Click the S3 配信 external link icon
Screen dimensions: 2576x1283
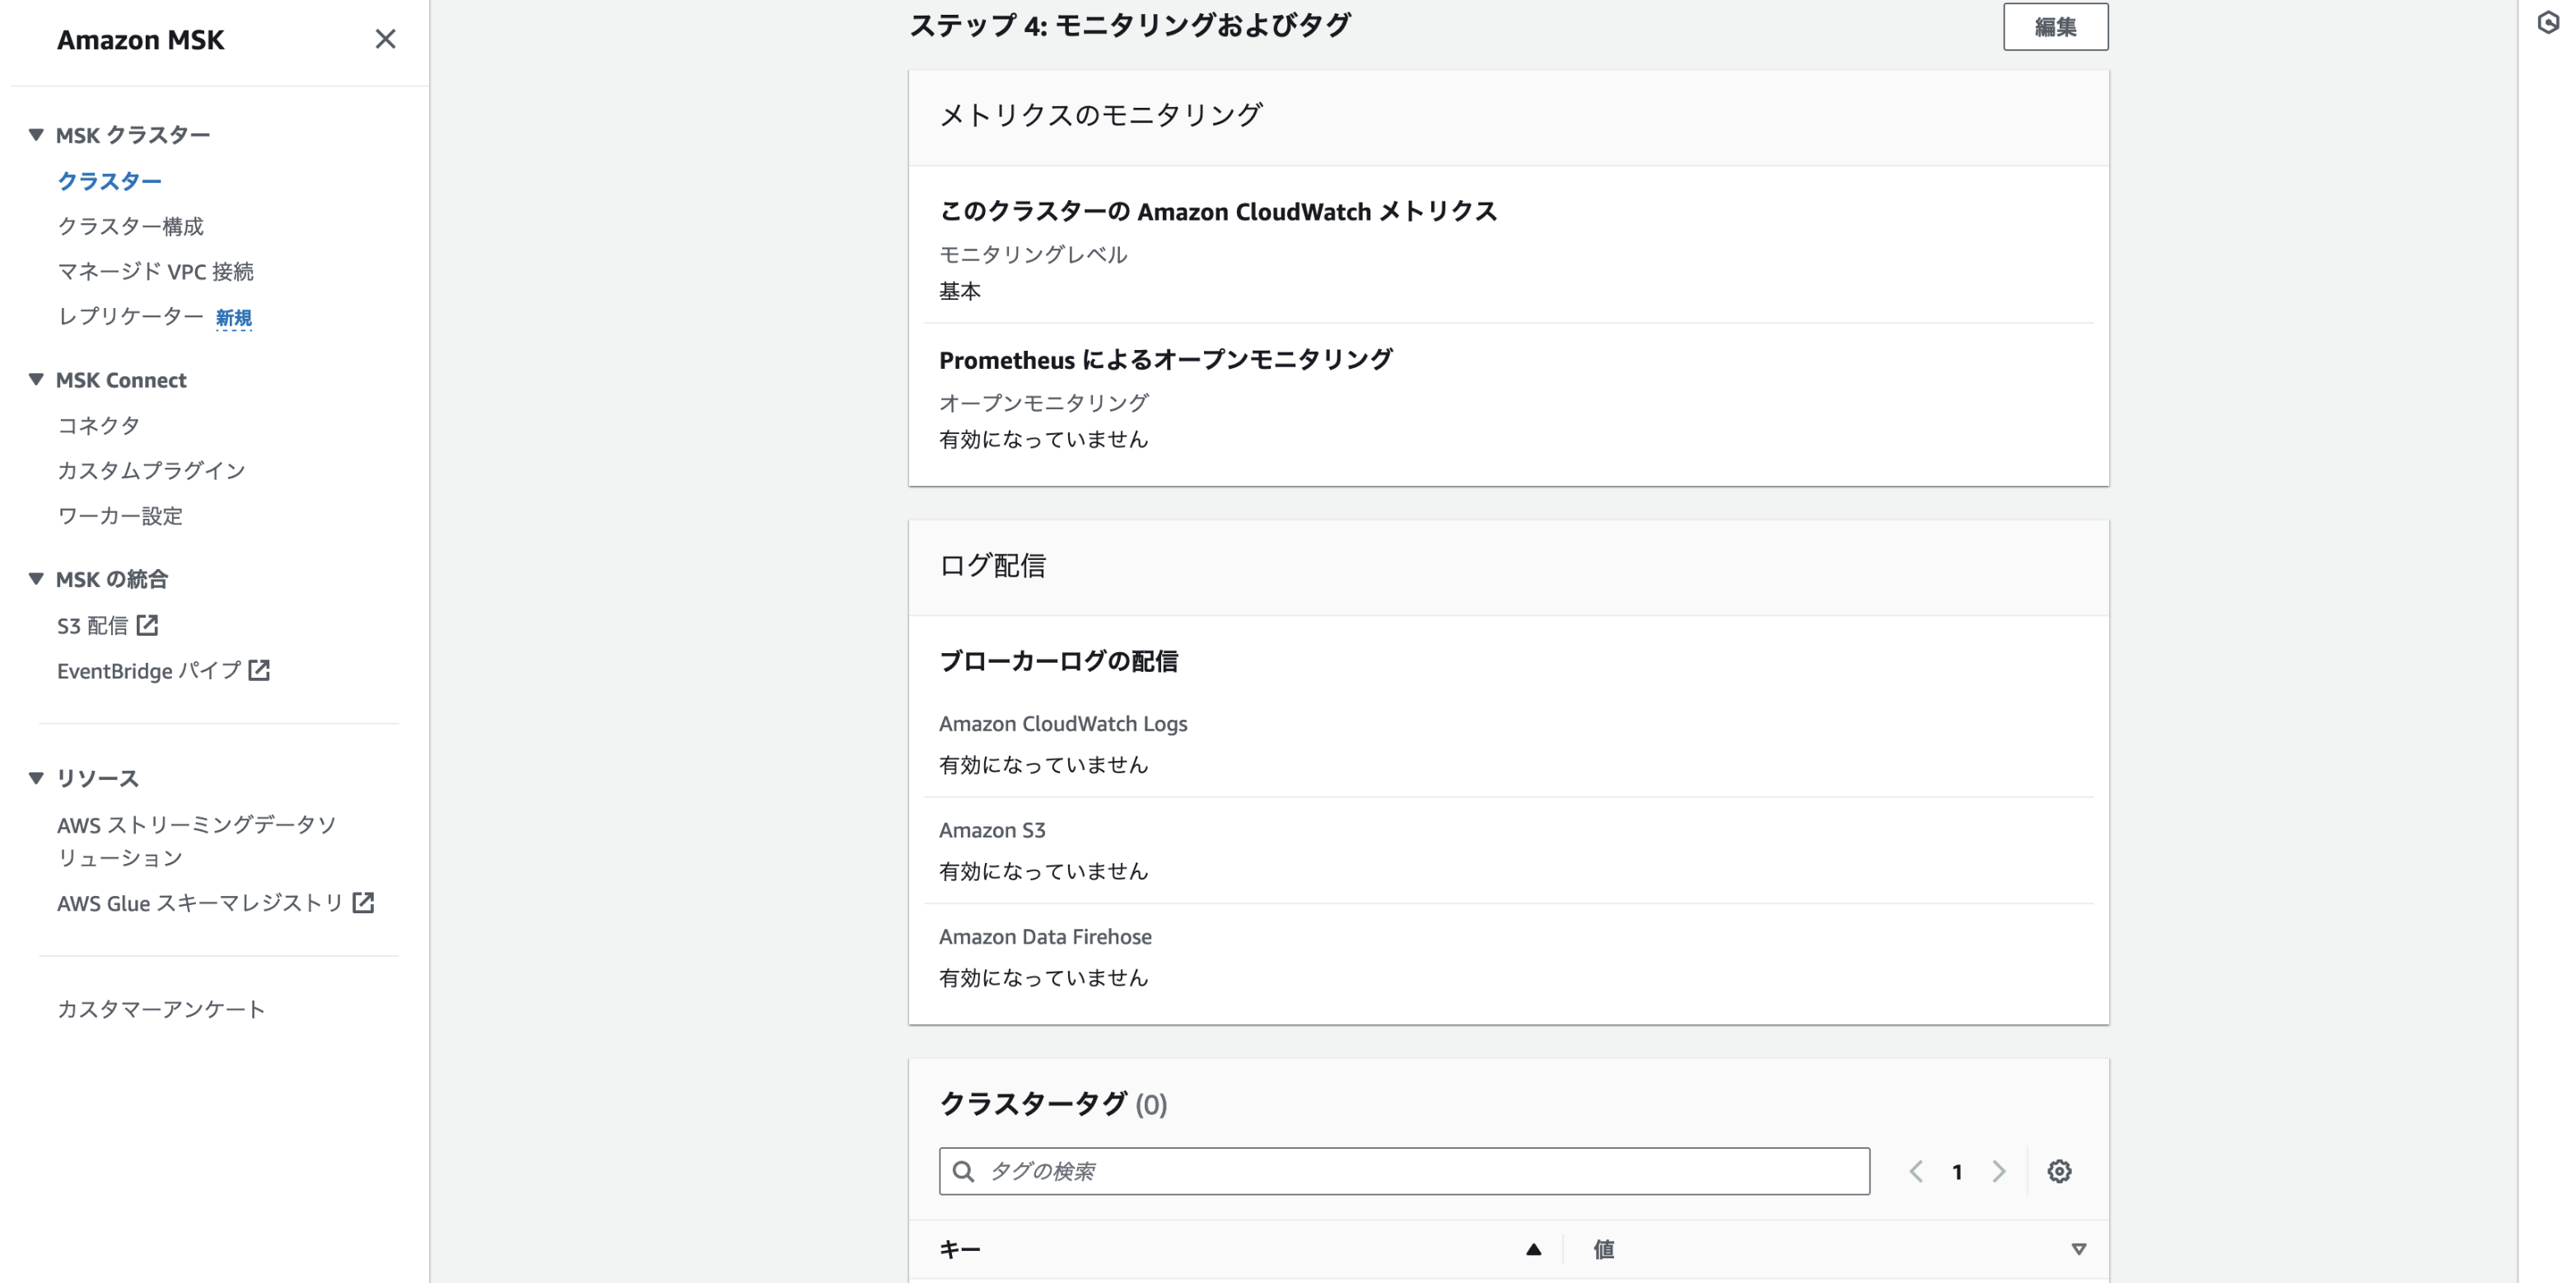click(148, 625)
